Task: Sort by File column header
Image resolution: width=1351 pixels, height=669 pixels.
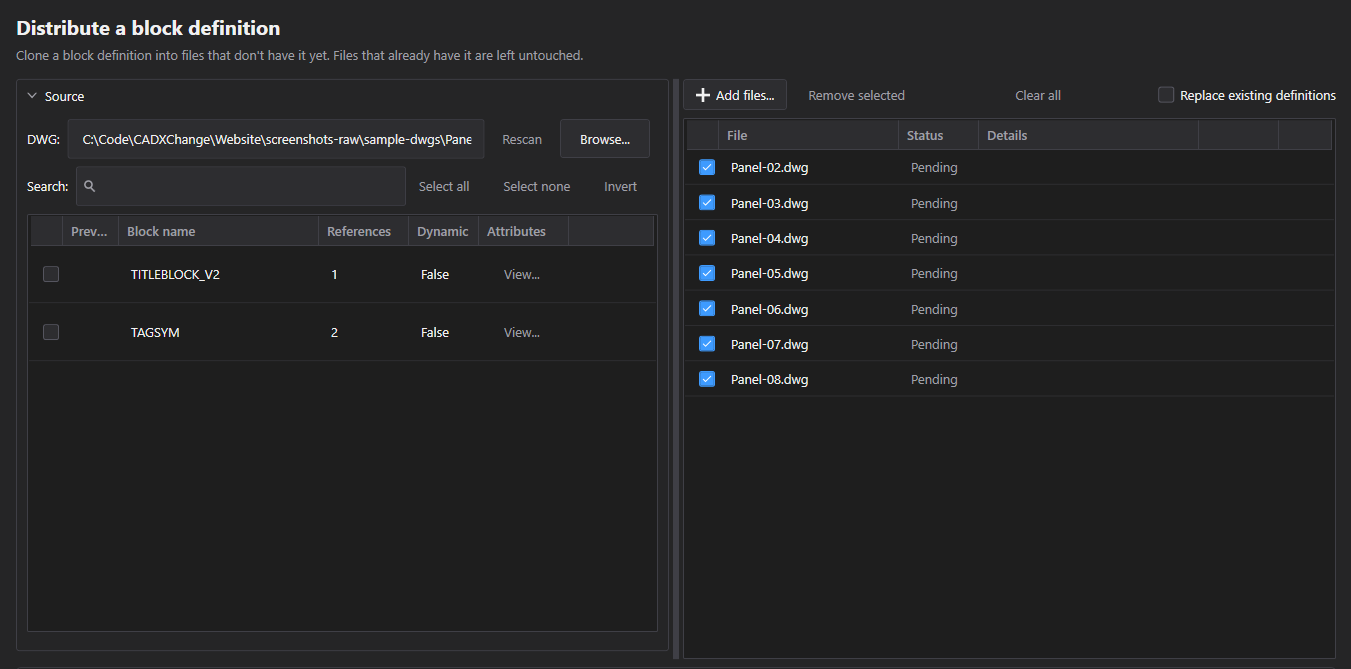Action: (x=808, y=135)
